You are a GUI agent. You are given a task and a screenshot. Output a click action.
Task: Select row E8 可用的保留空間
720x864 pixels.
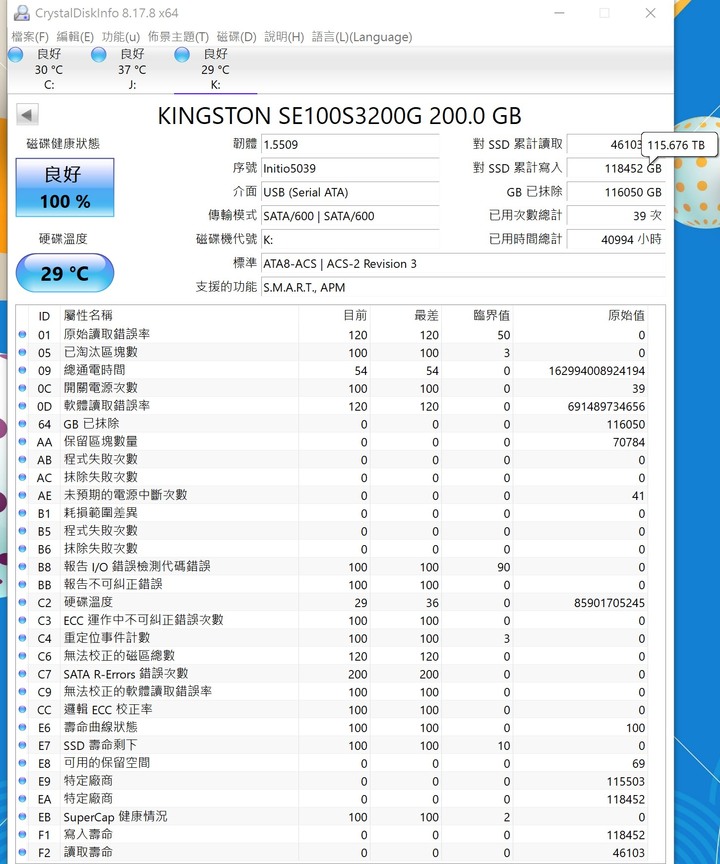tap(332, 763)
